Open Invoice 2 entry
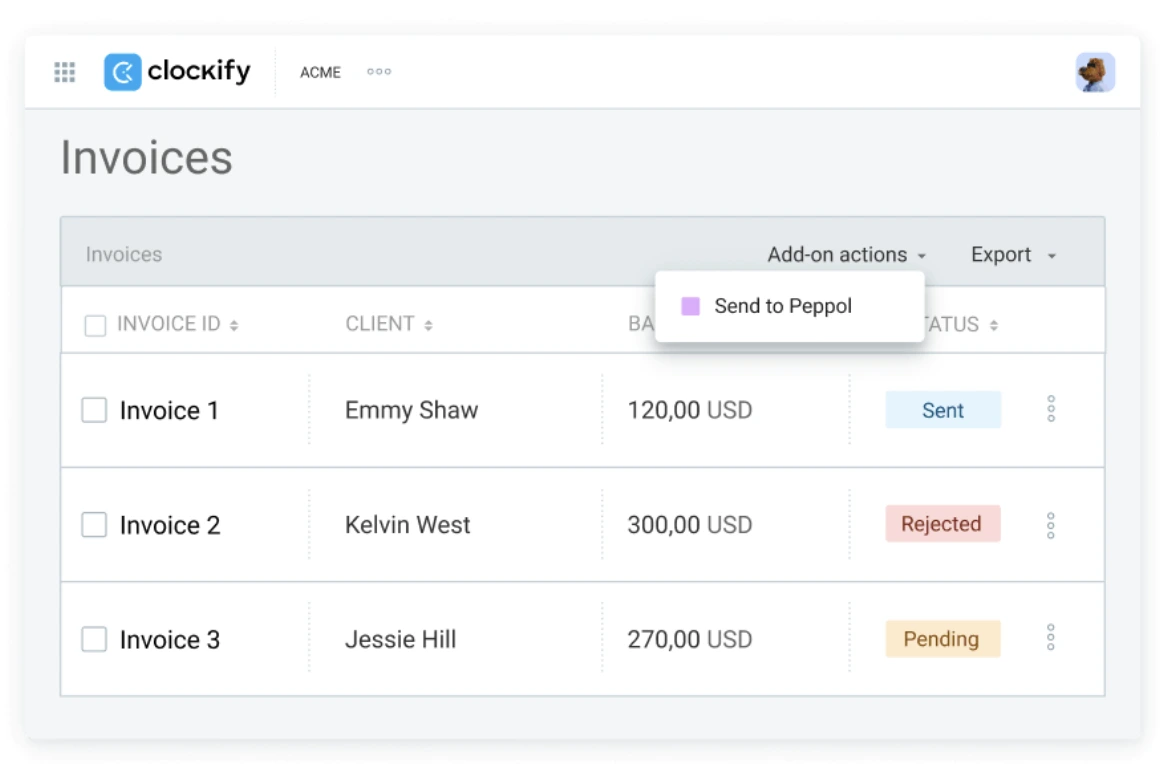This screenshot has height=772, width=1170. tap(169, 525)
